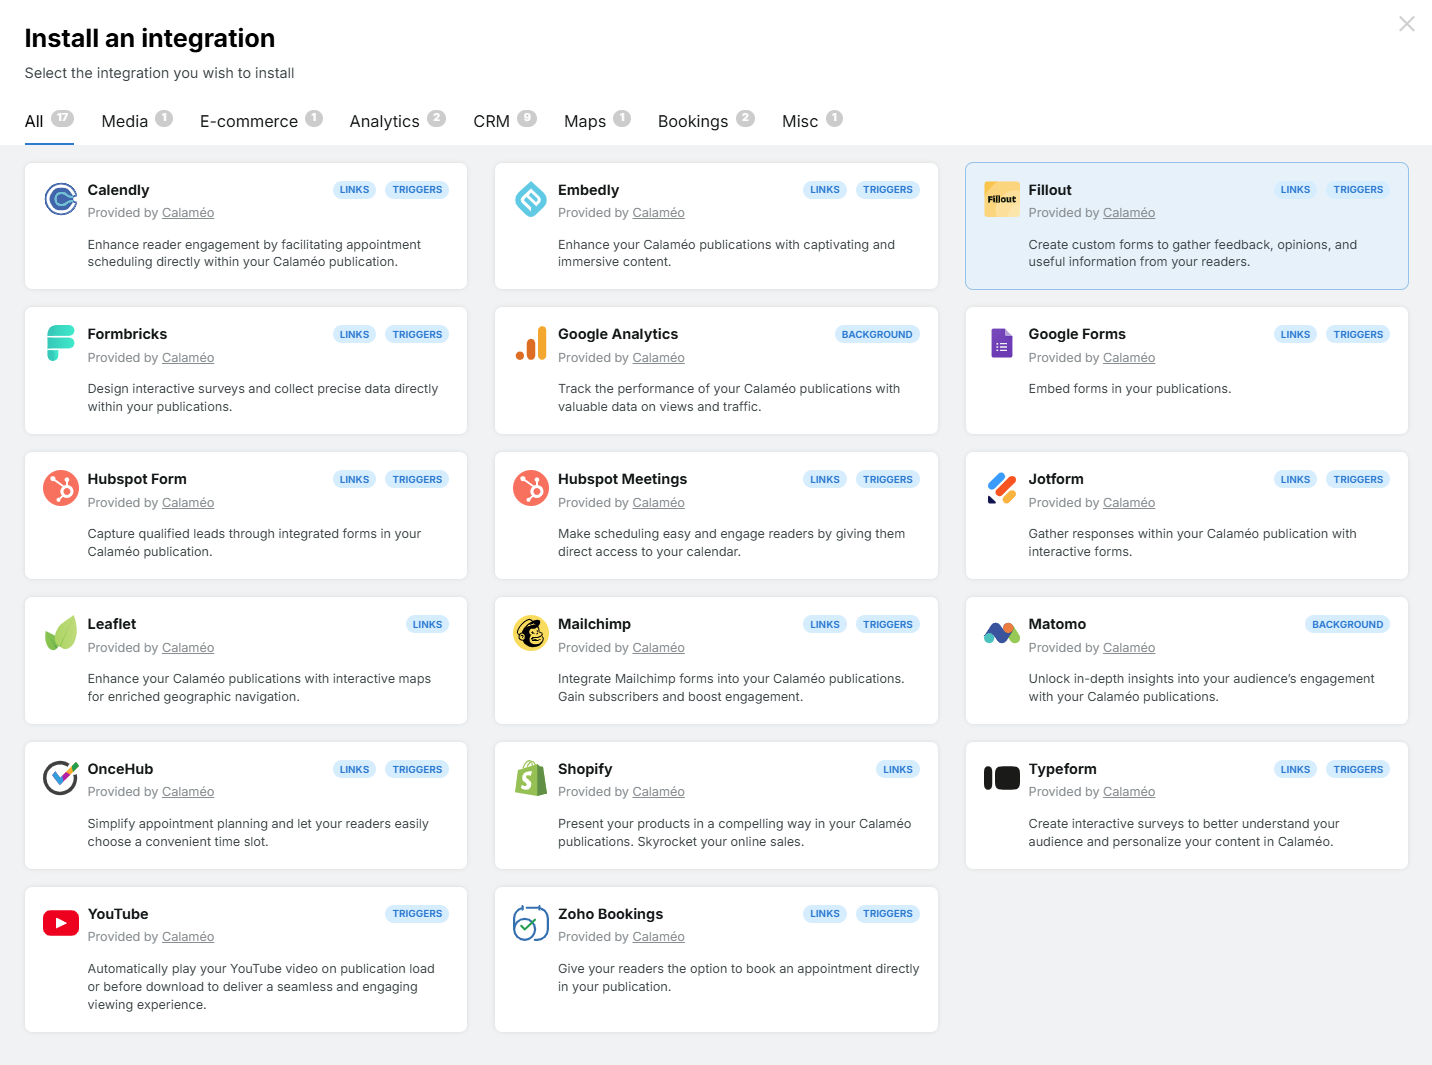
Task: Click the Leaflet green leaf icon
Action: tap(61, 633)
